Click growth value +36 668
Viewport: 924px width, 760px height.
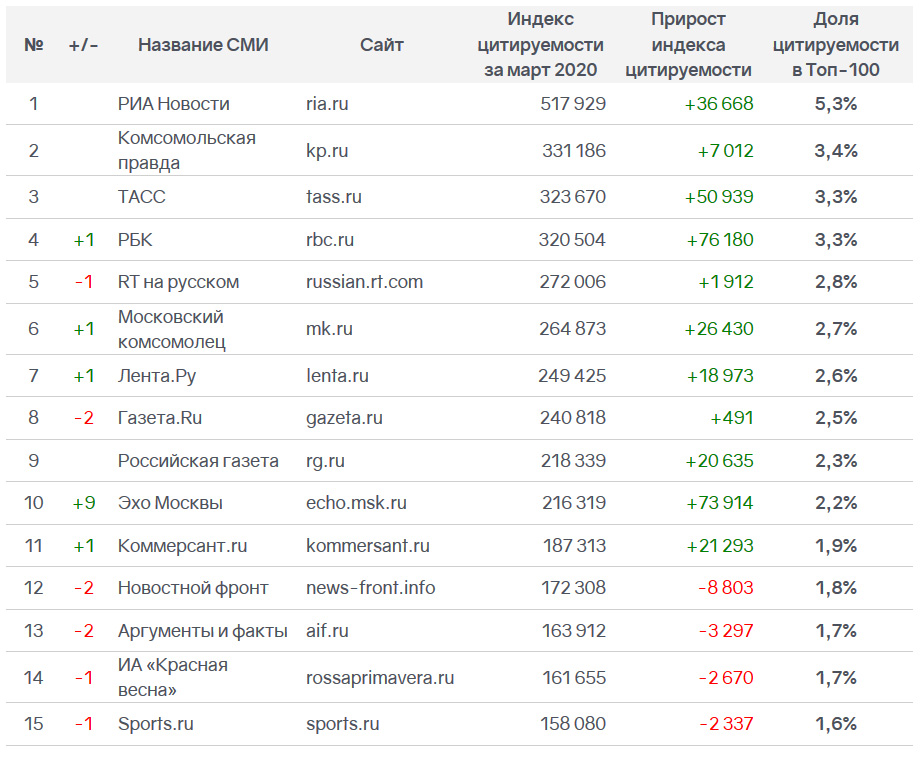point(719,104)
